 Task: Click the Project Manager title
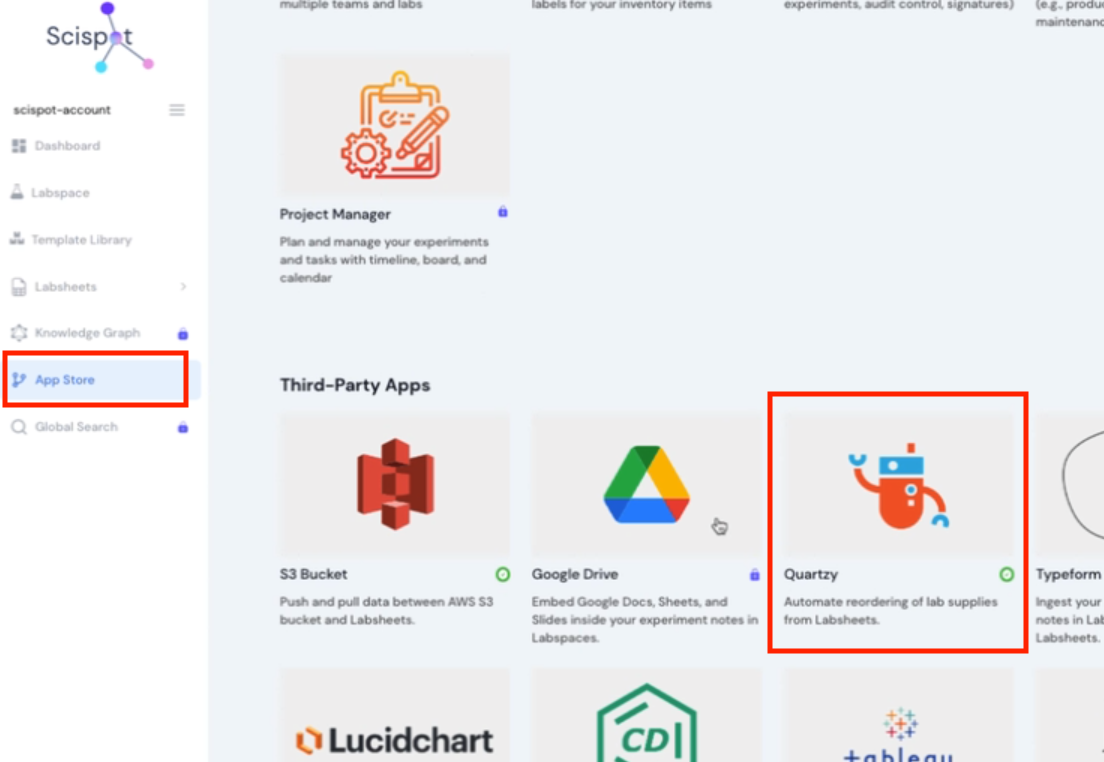(335, 214)
